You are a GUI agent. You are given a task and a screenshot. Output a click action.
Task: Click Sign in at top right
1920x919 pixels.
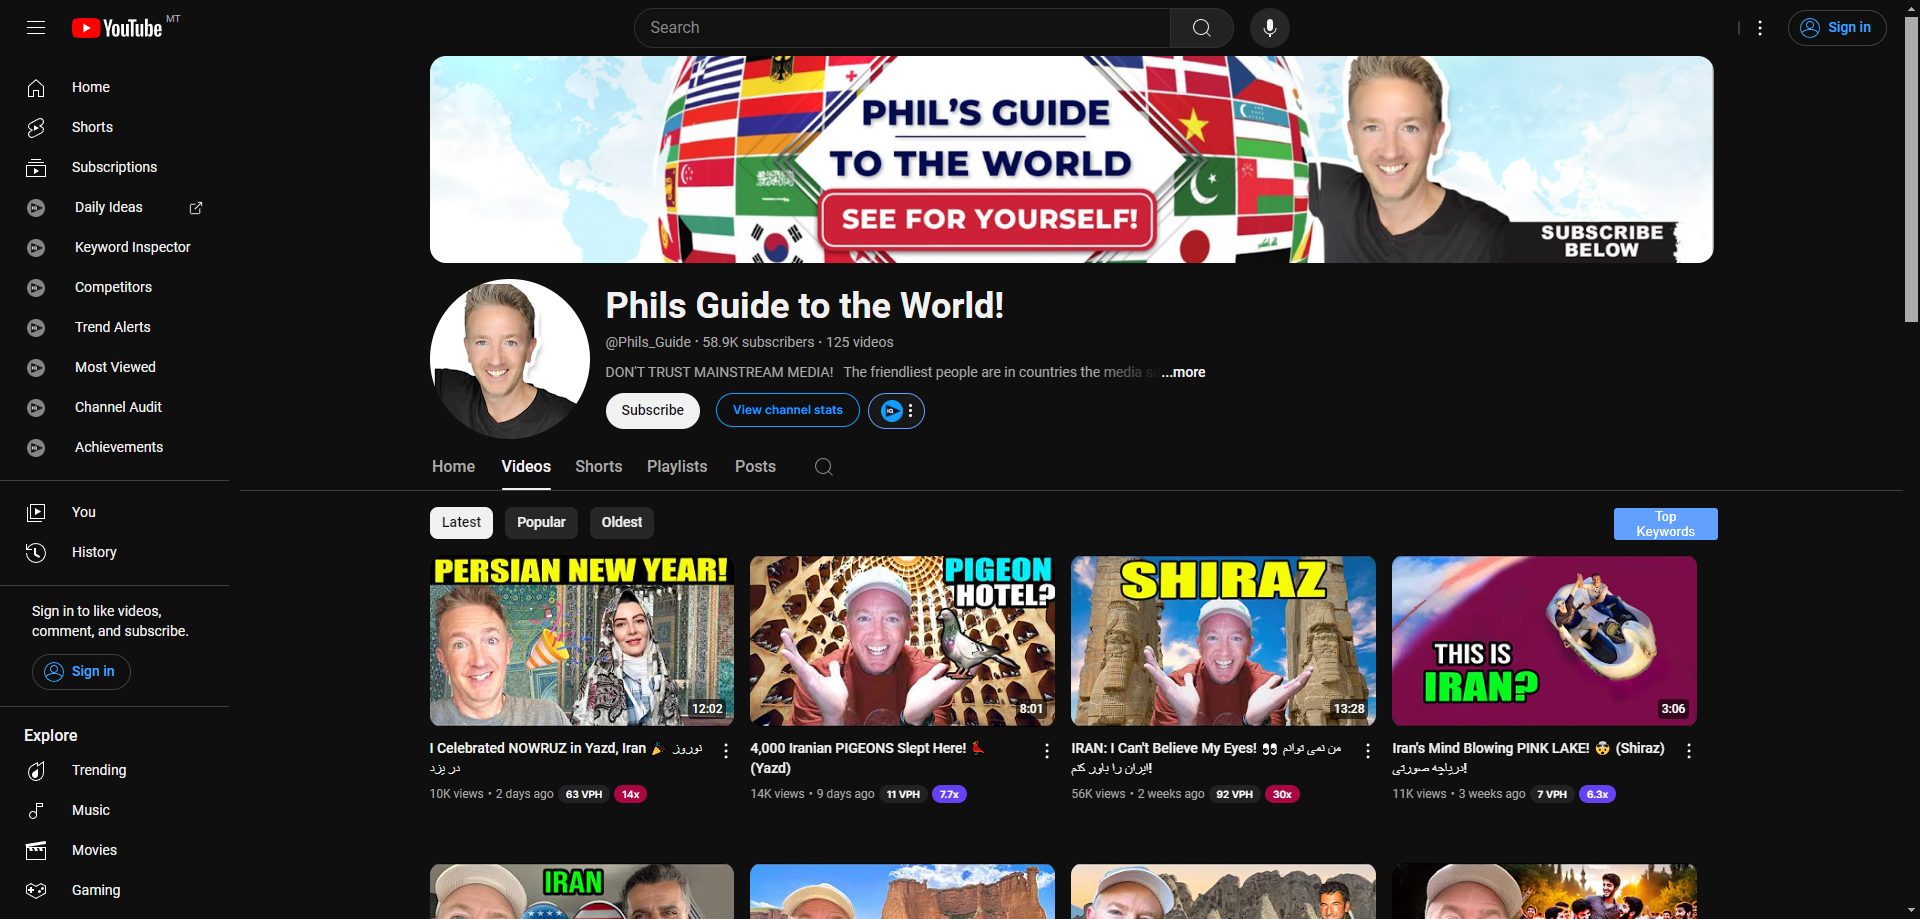point(1837,28)
